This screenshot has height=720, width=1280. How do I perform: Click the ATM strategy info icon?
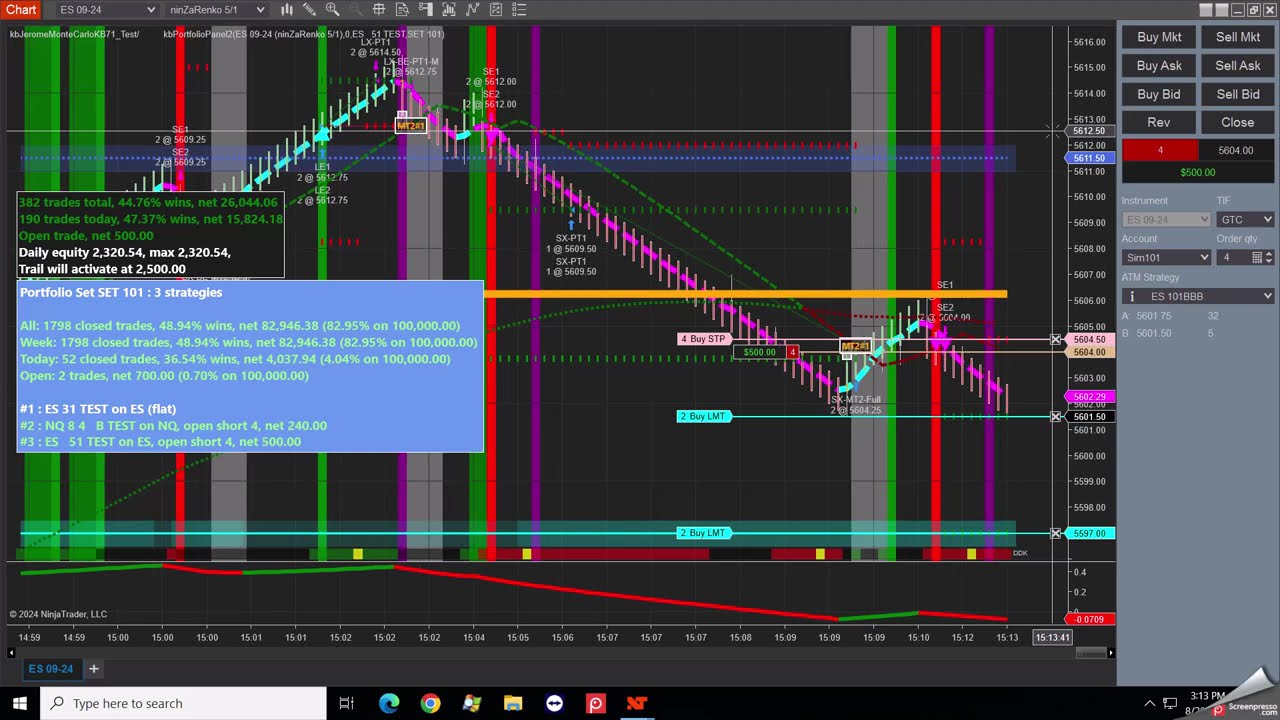pos(1132,296)
